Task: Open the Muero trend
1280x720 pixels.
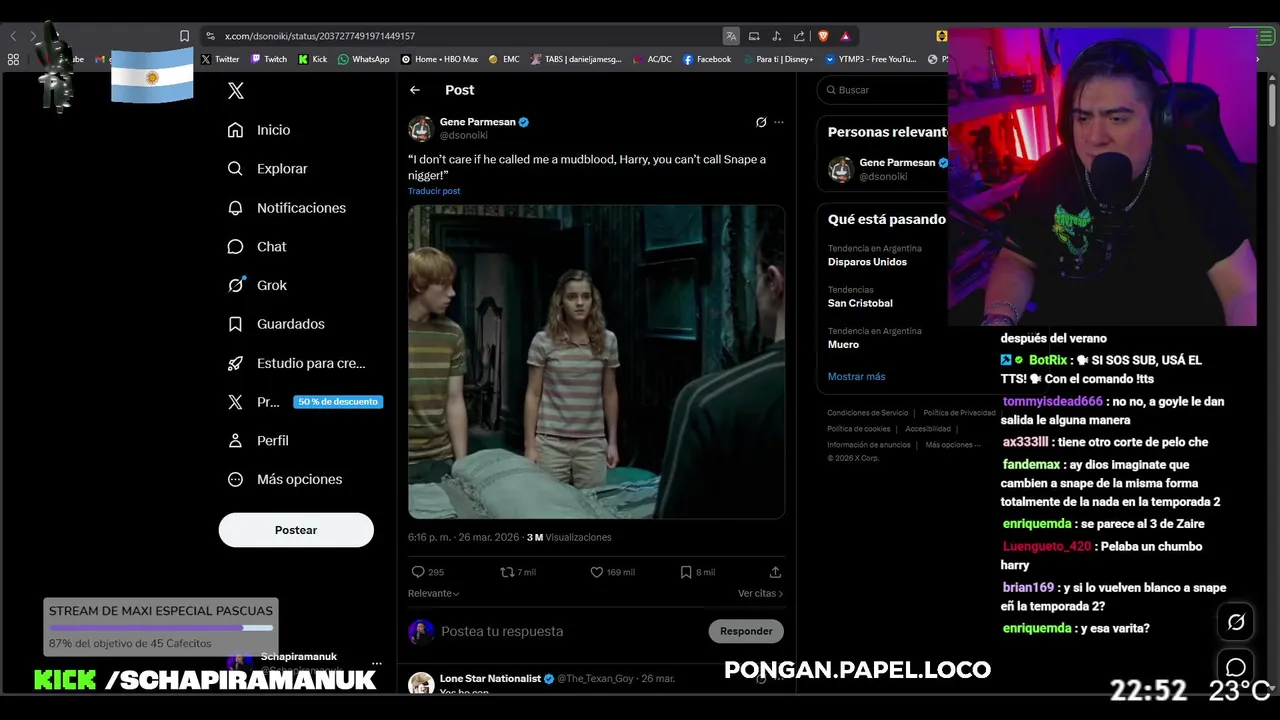Action: click(x=843, y=344)
